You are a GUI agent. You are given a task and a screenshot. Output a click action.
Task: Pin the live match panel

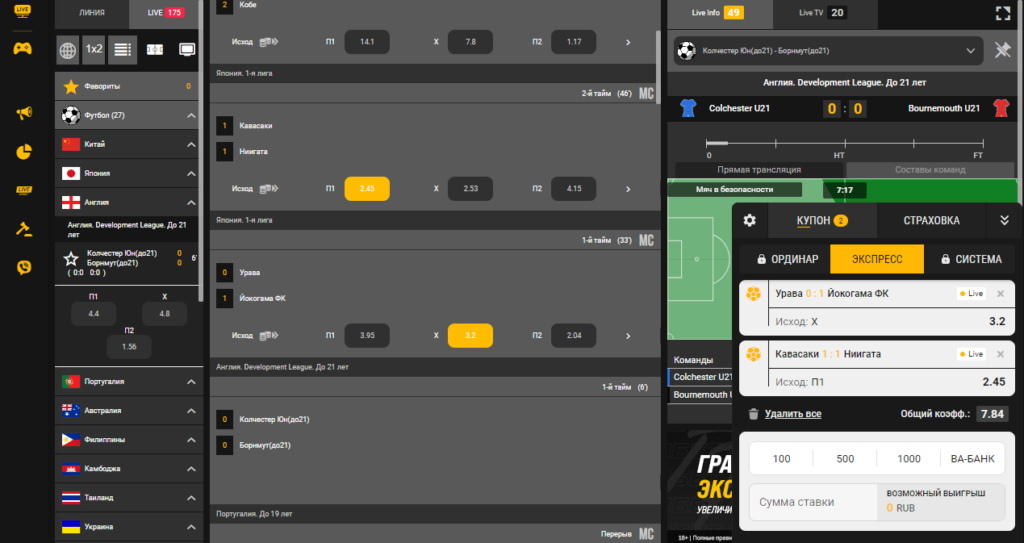1002,50
